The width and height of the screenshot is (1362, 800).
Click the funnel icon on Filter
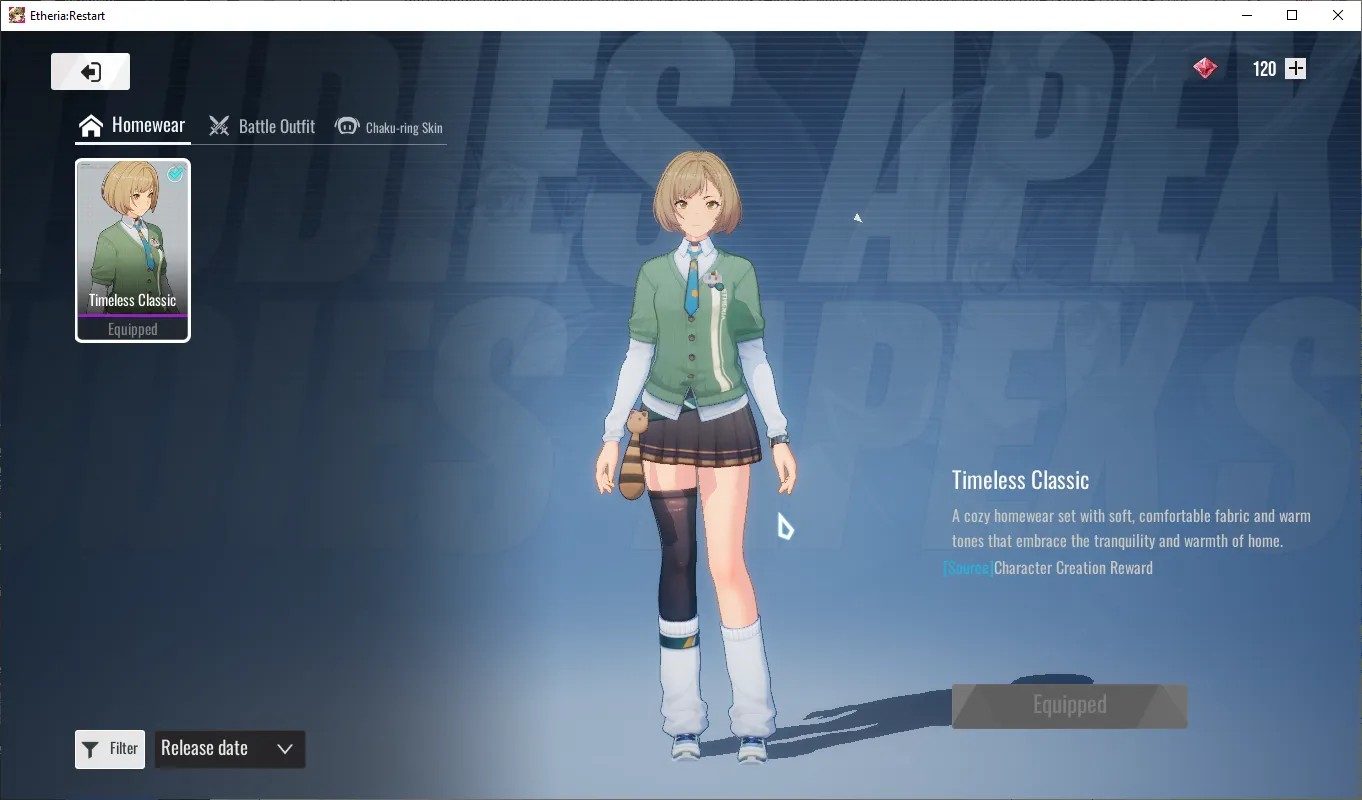click(90, 749)
